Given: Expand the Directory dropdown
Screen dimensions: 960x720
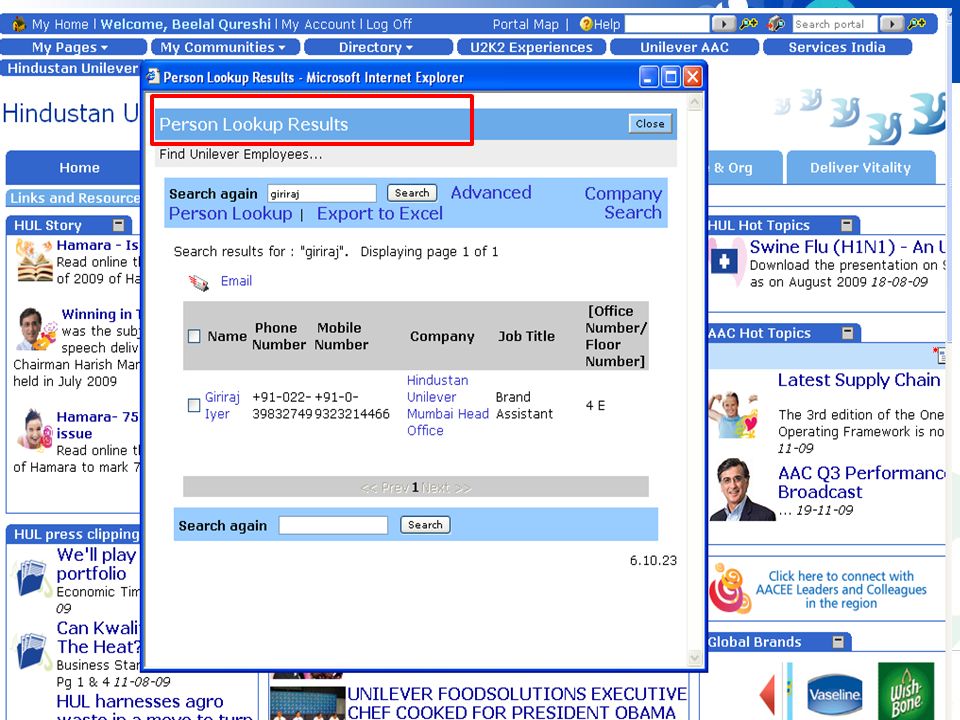Looking at the screenshot, I should pyautogui.click(x=378, y=47).
